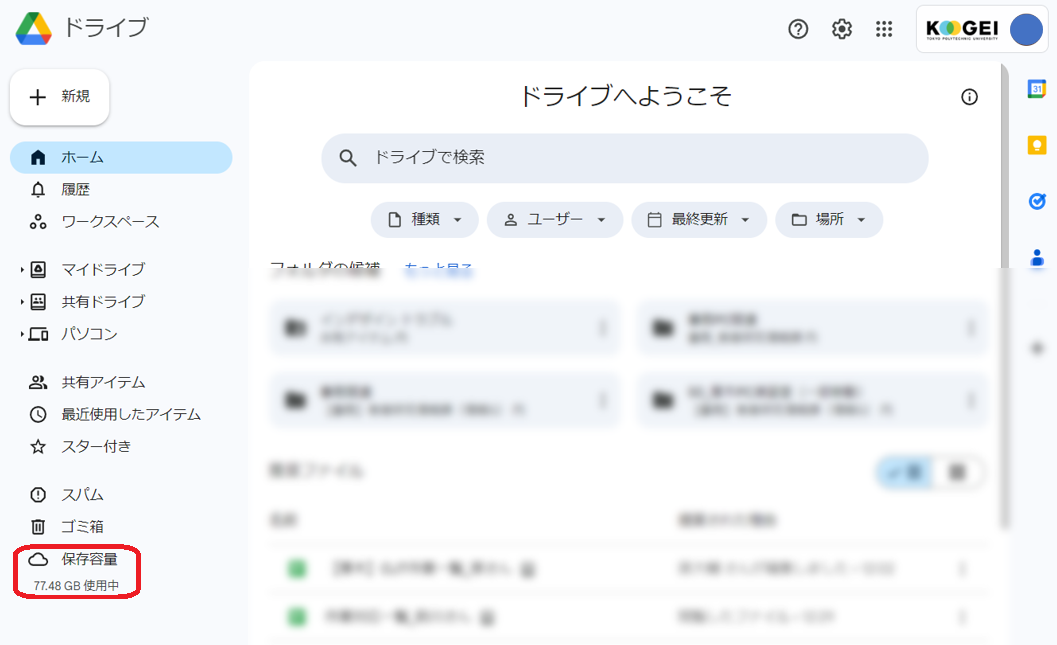
Task: Click the ドライブで検索 search field
Action: [625, 158]
